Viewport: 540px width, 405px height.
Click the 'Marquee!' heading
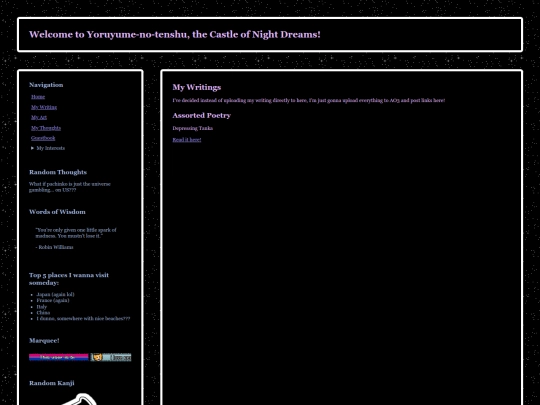[x=44, y=341]
